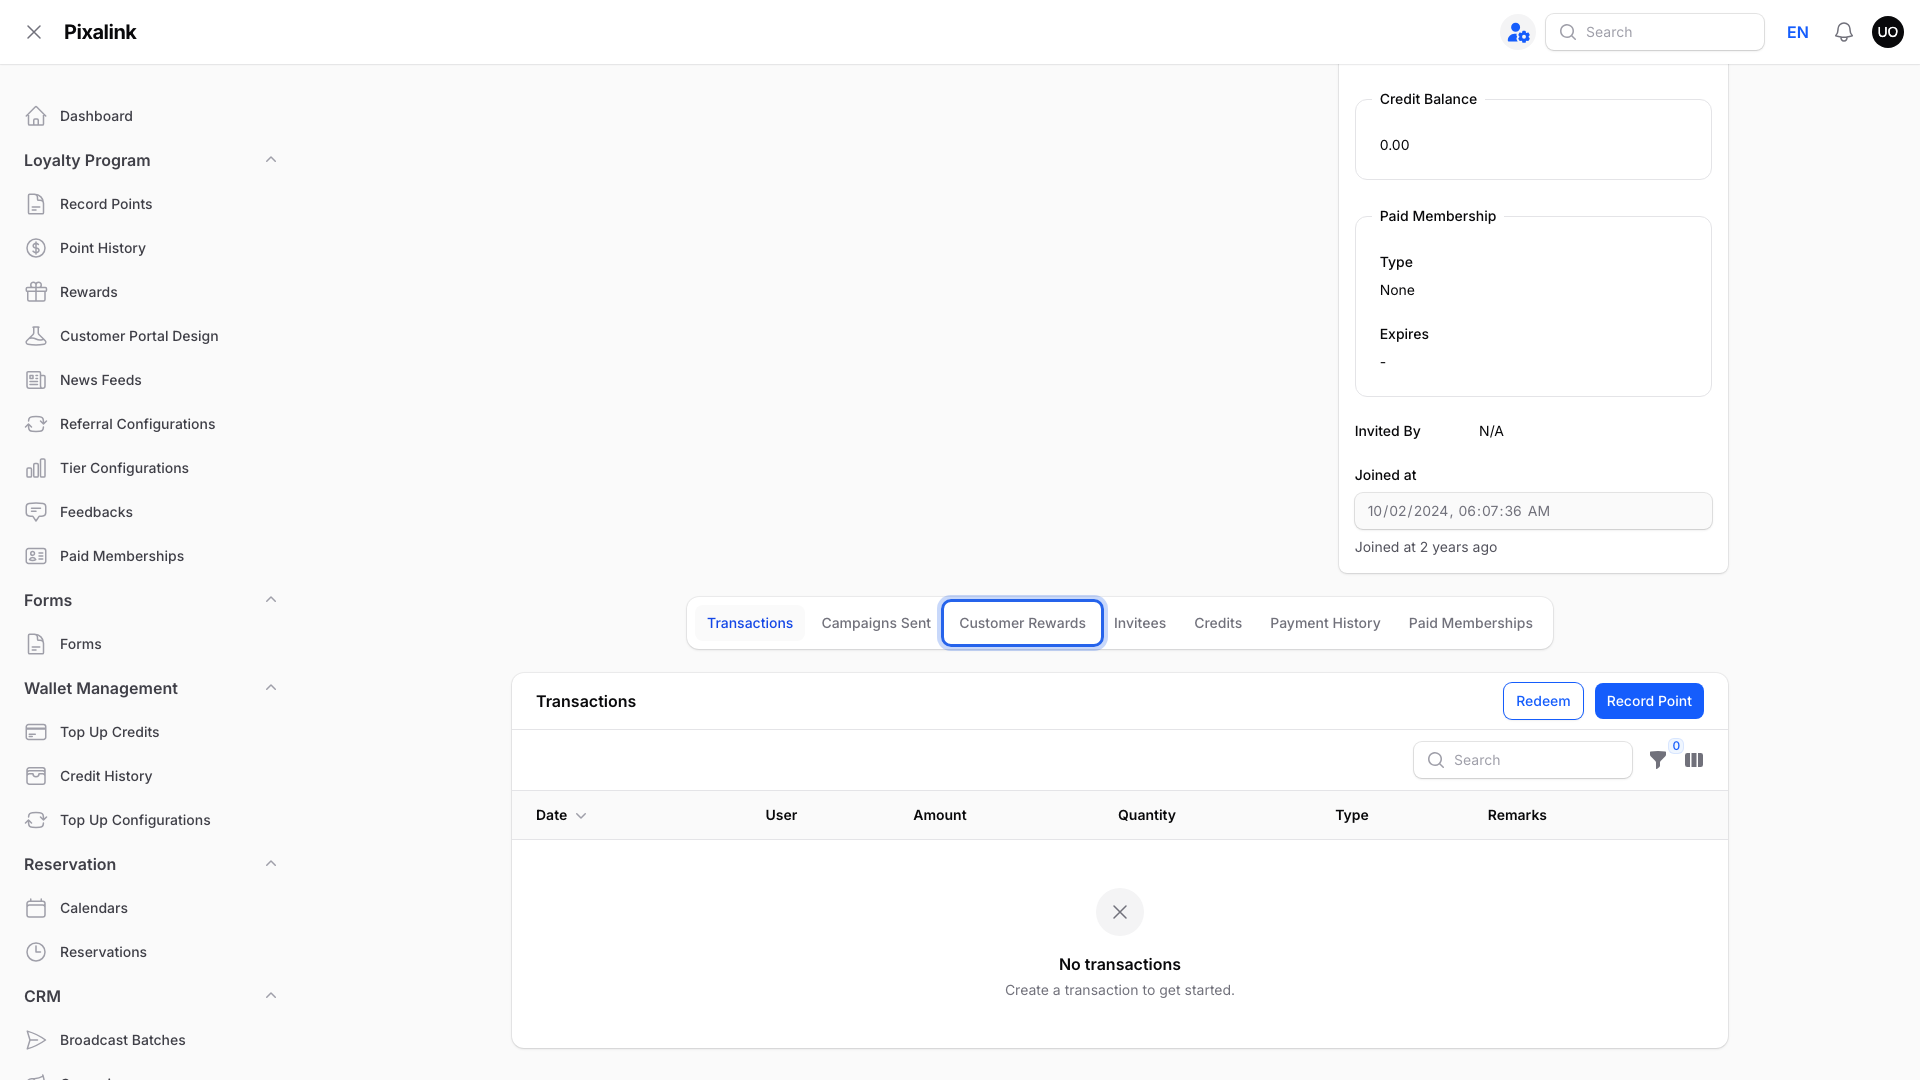Click the Redeem button
Screen dimensions: 1920x1080
1543,701
